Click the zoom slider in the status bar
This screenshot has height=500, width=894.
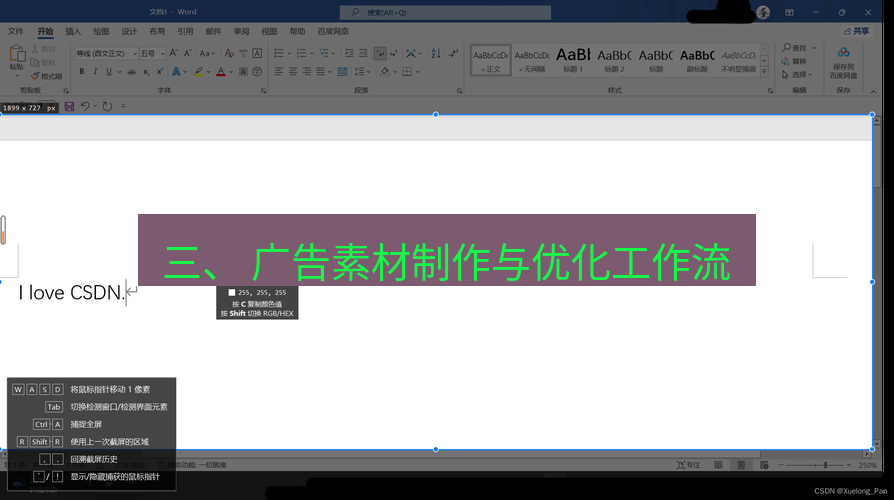tap(815, 465)
